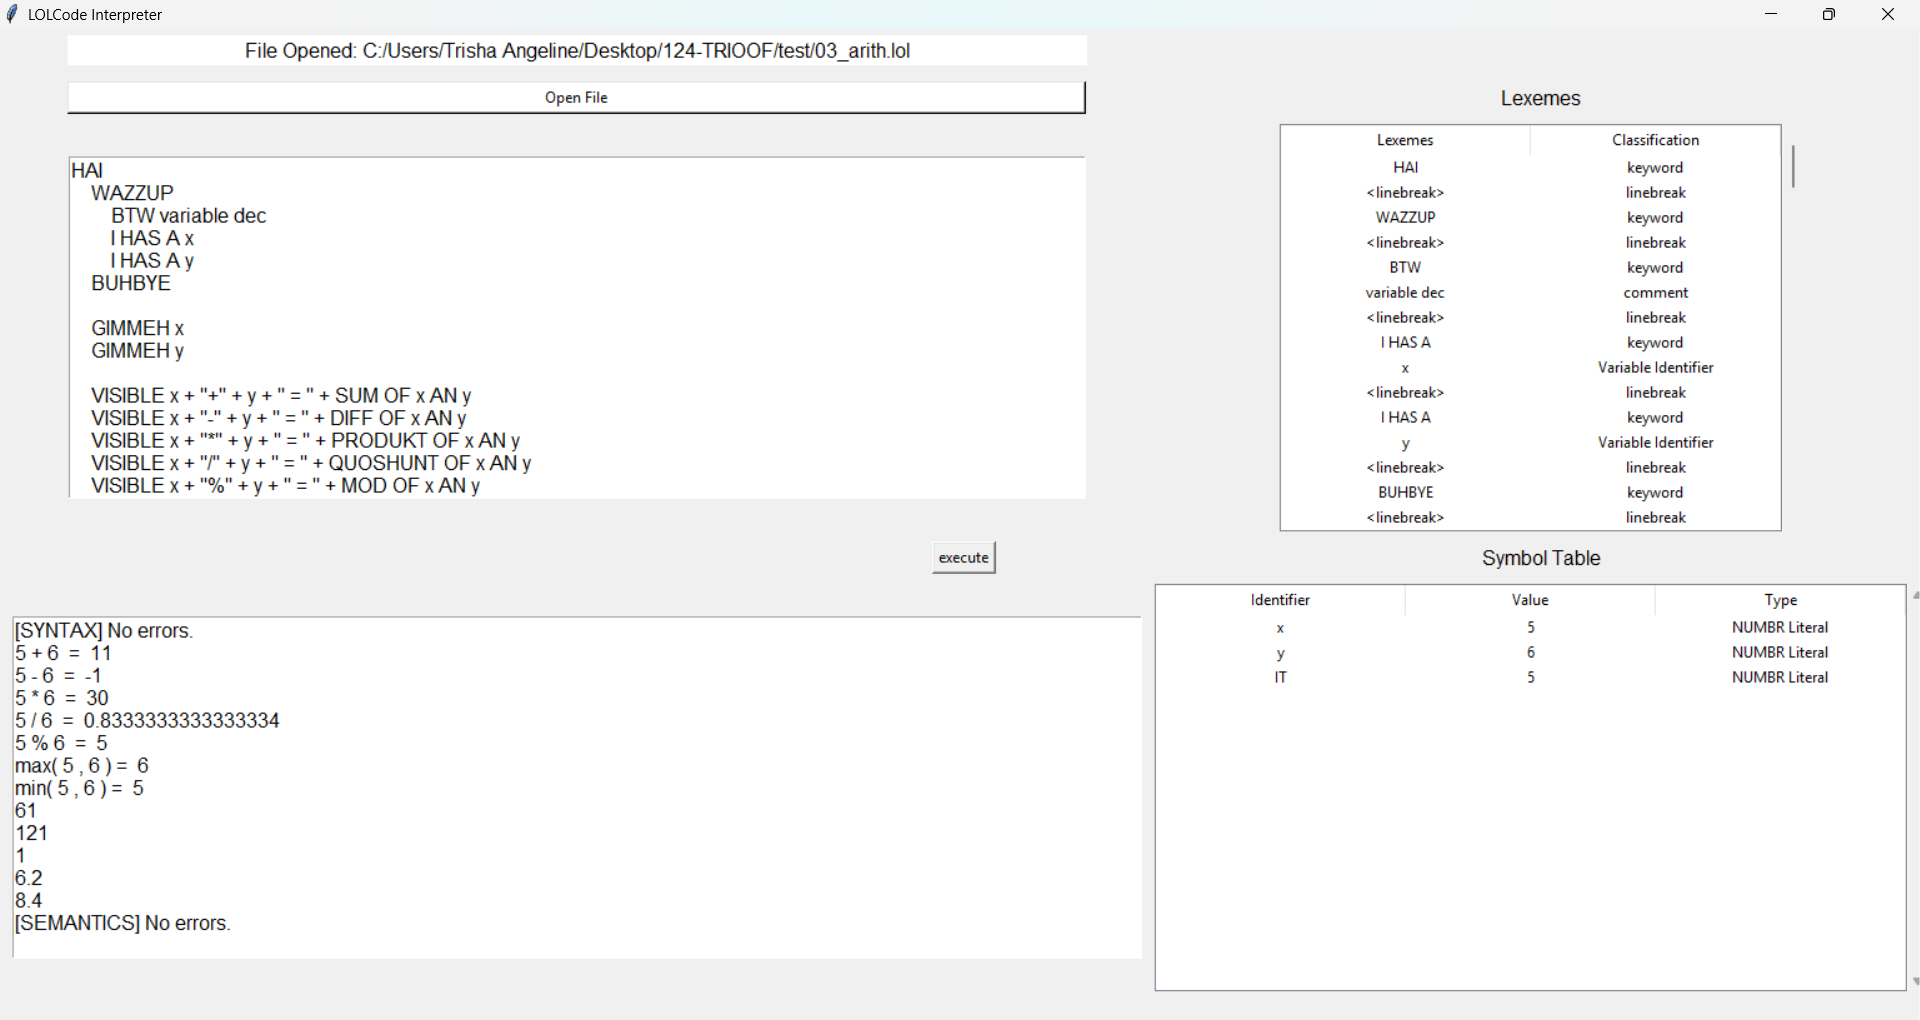Click the Type column header in Symbol Table
Viewport: 1920px width, 1020px height.
pyautogui.click(x=1780, y=600)
